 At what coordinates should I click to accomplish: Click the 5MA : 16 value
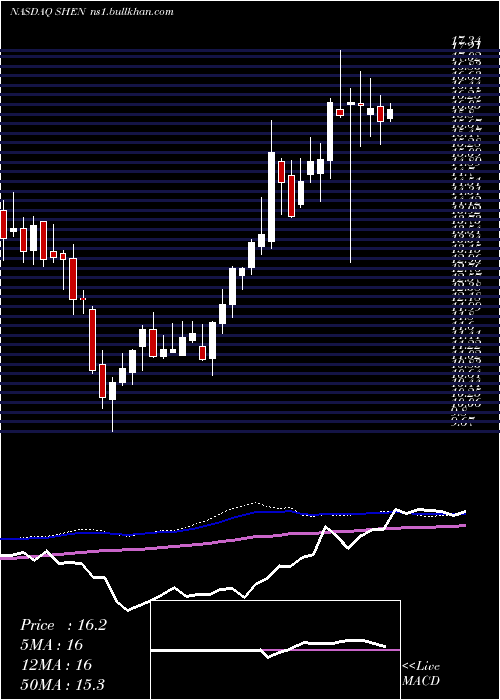(52, 645)
